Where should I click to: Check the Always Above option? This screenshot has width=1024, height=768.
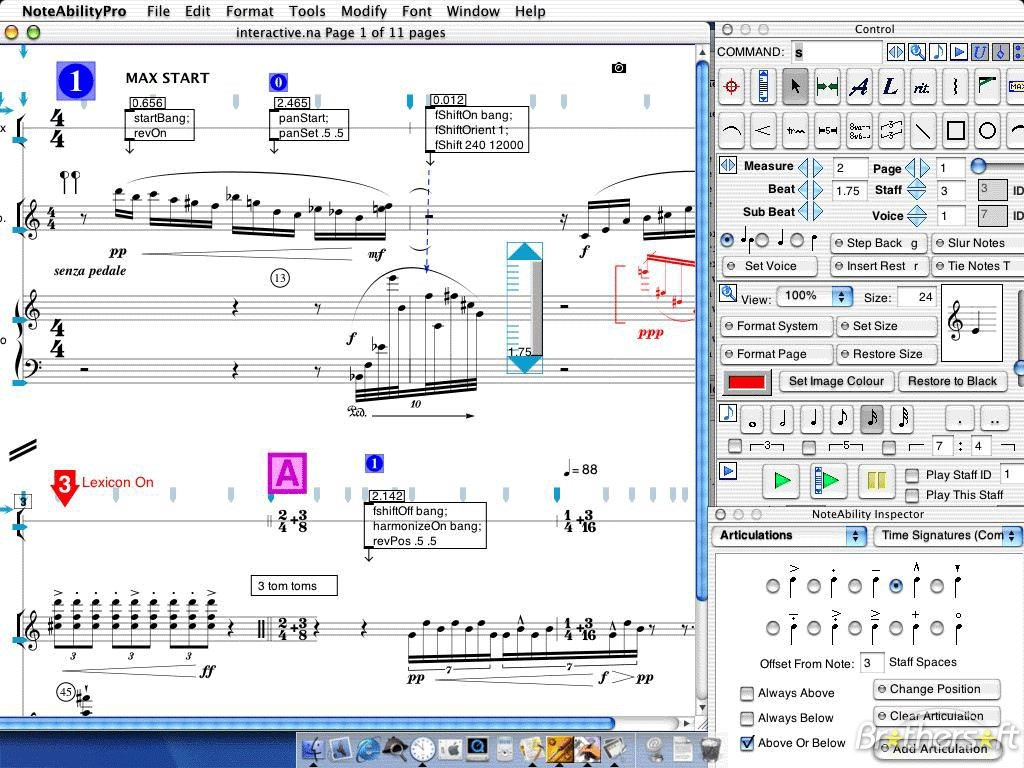tap(747, 693)
